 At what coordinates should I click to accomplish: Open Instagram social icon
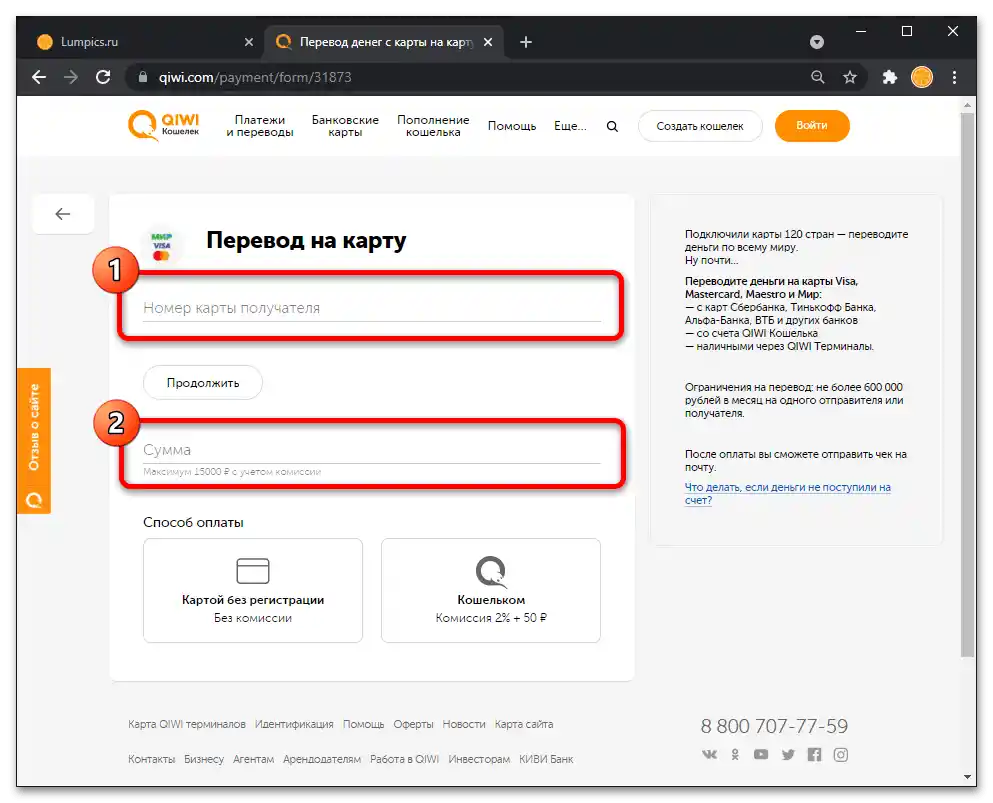pyautogui.click(x=840, y=754)
